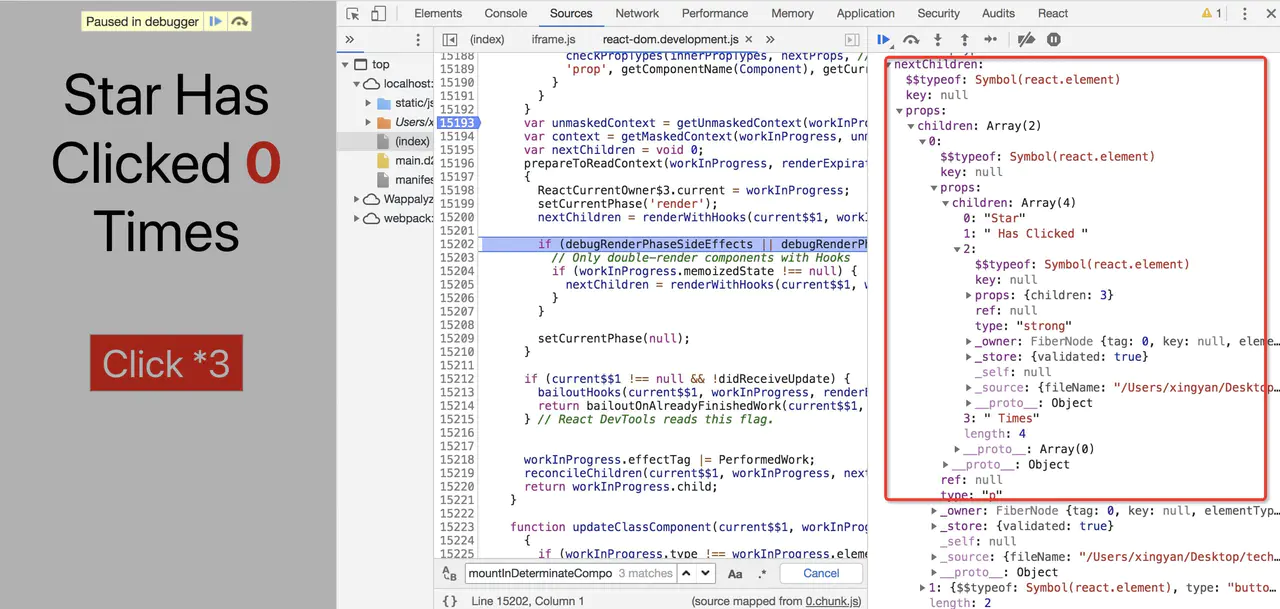Click breakpoint marker on line 15193

click(x=457, y=123)
